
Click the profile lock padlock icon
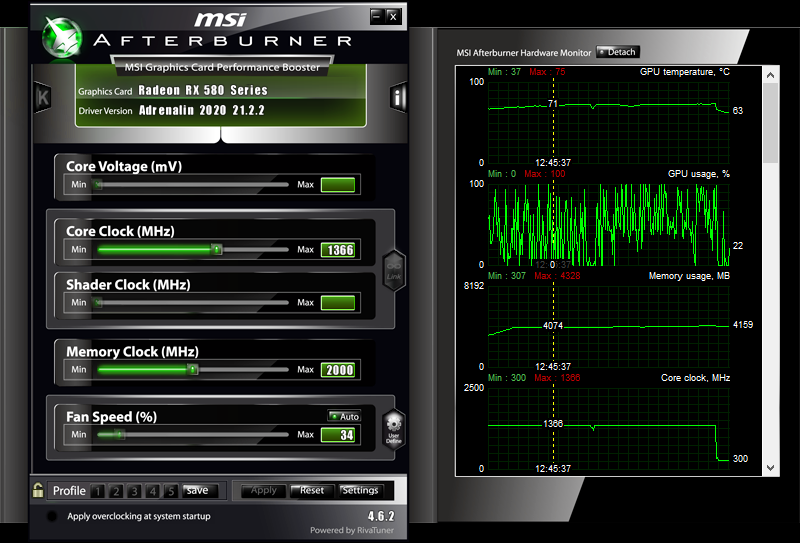(x=38, y=490)
